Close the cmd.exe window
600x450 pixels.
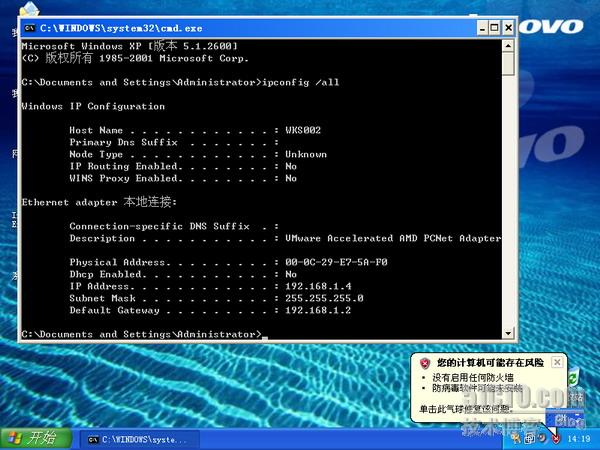pyautogui.click(x=508, y=28)
